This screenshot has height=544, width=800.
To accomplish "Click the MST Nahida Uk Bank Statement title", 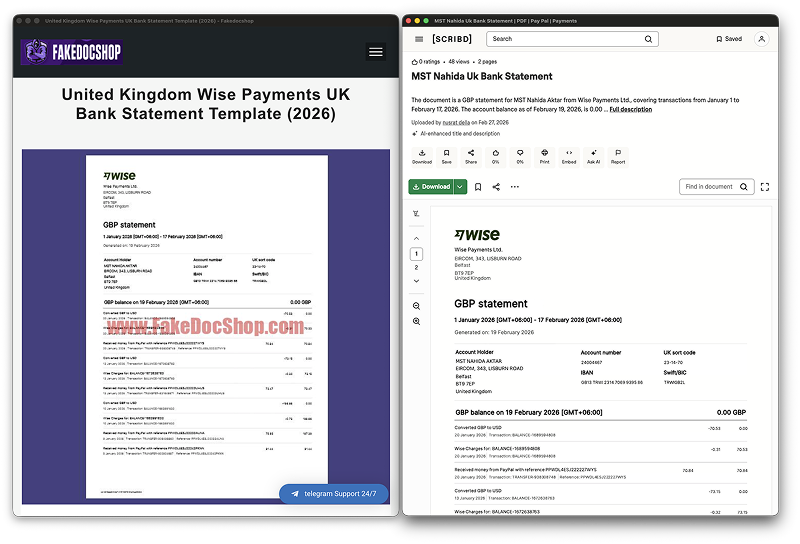I will coord(482,77).
